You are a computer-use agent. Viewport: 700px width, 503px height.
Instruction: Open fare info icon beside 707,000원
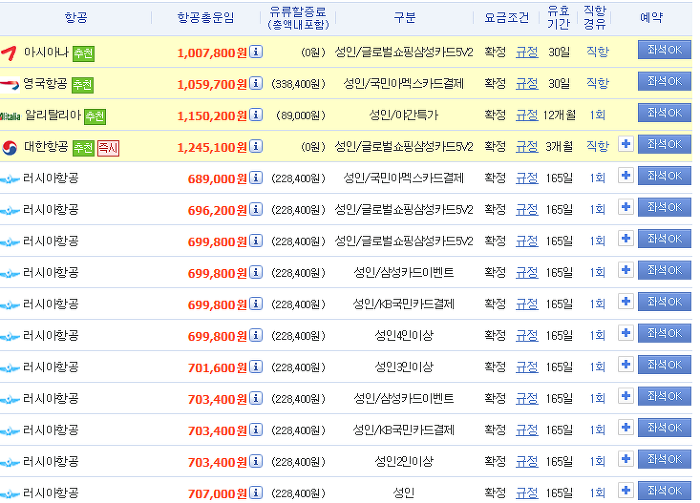256,492
